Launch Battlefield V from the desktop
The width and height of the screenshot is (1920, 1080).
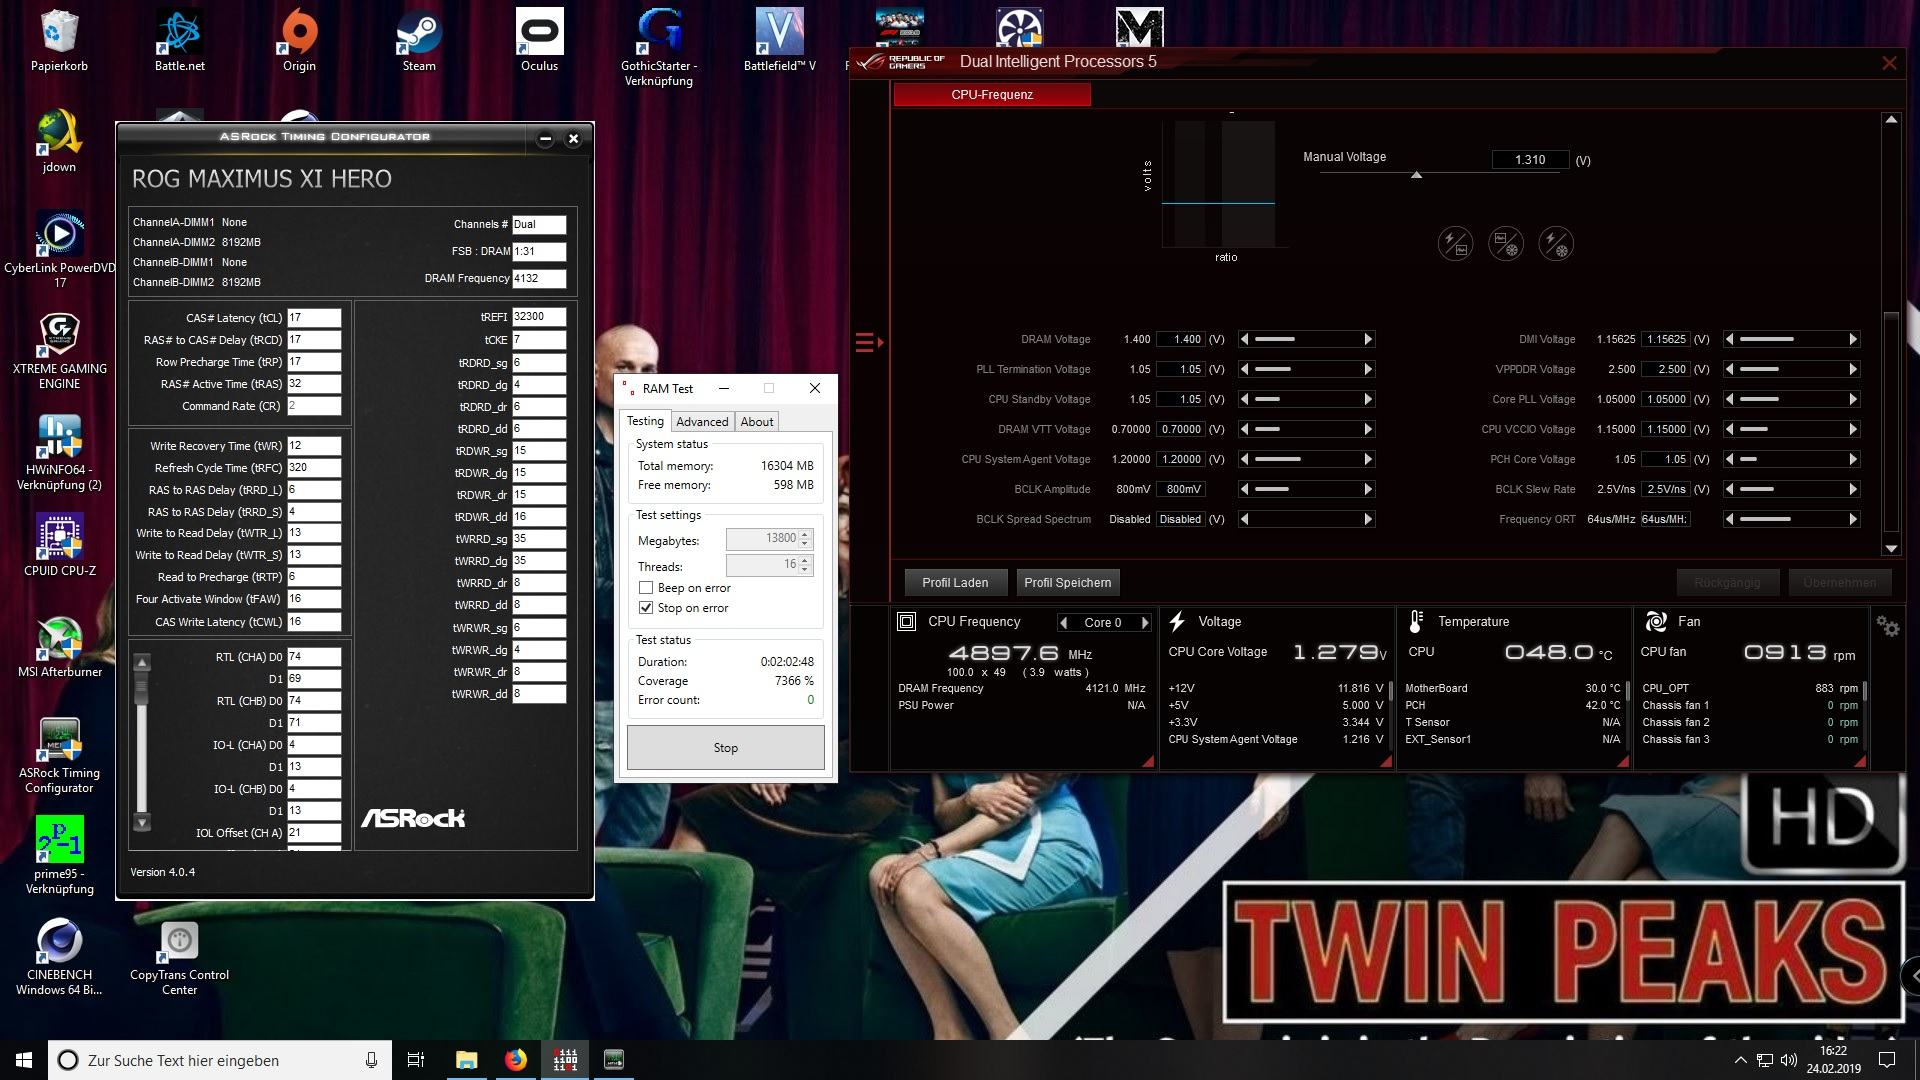tap(779, 41)
